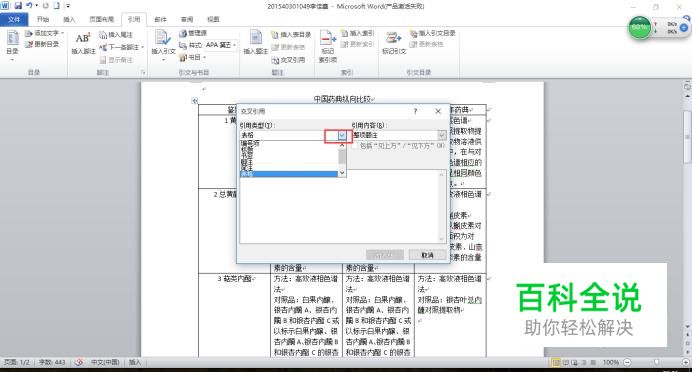This screenshot has width=692, height=372.
Task: Click the 标记索引项 (Mark Index Entry) icon
Action: tap(327, 38)
